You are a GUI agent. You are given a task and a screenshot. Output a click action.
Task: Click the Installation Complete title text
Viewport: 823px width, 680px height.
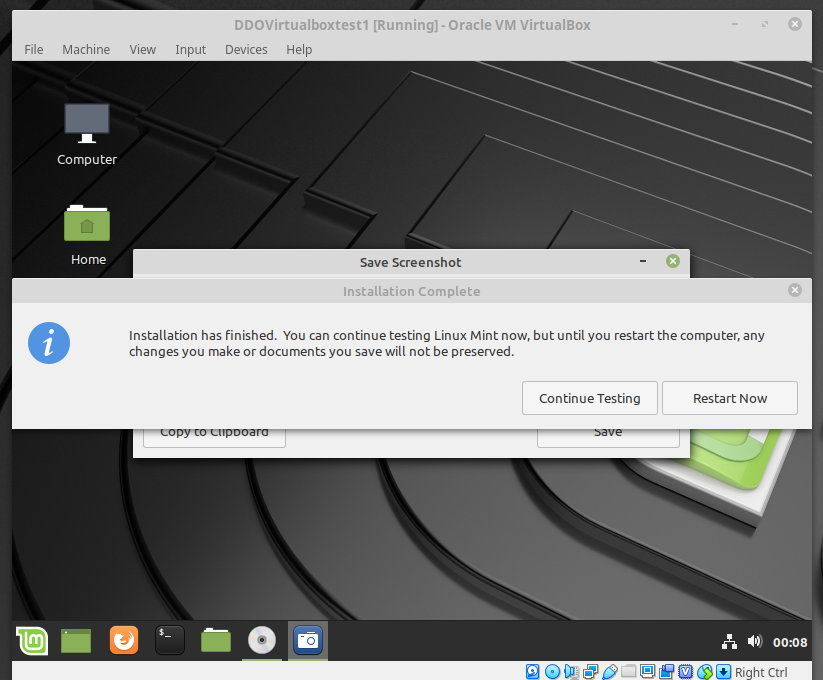(412, 291)
